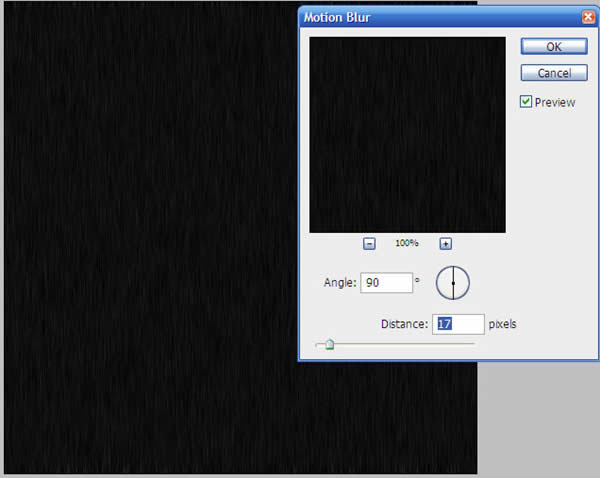This screenshot has width=600, height=478.
Task: Click the Angle input field
Action: click(x=386, y=283)
